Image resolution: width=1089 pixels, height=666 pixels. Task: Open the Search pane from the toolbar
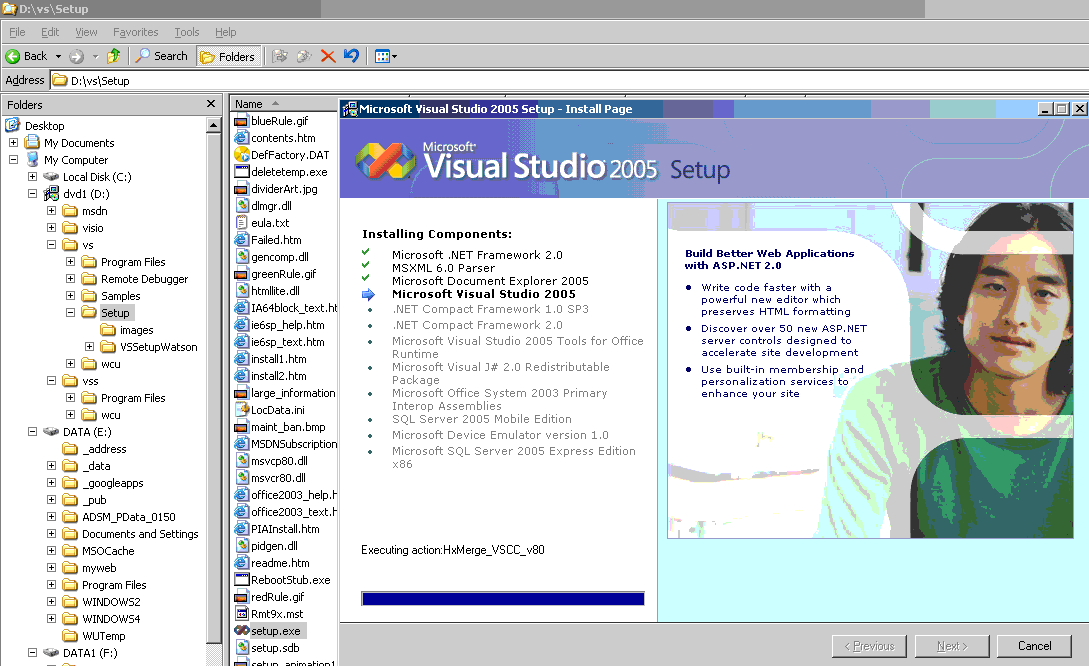pyautogui.click(x=162, y=56)
